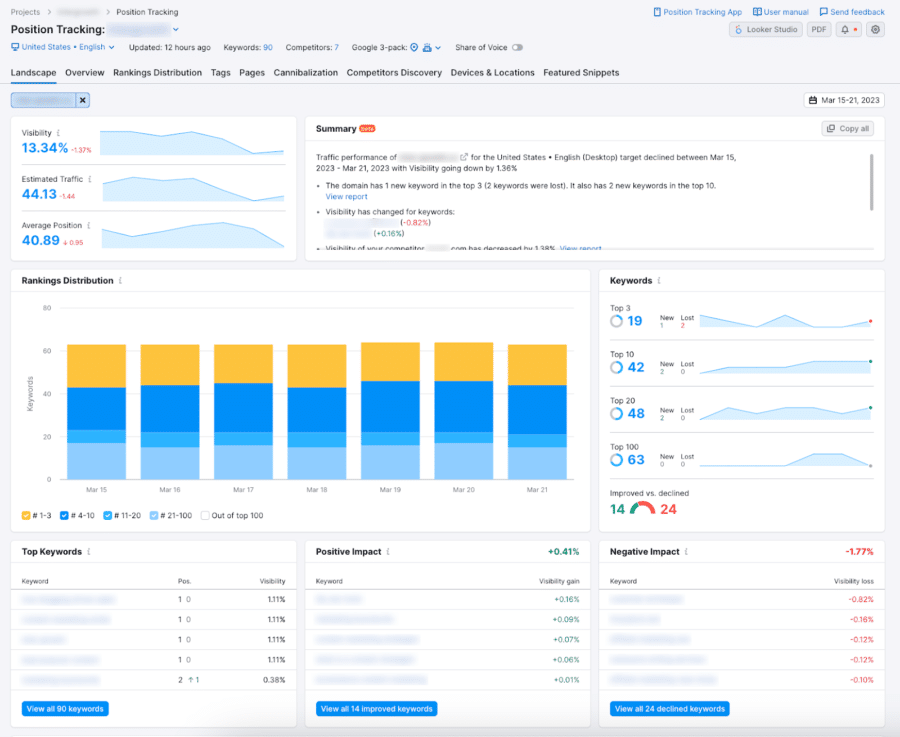The width and height of the screenshot is (900, 737).
Task: Click the info icon beside Average Position
Action: pyautogui.click(x=88, y=226)
